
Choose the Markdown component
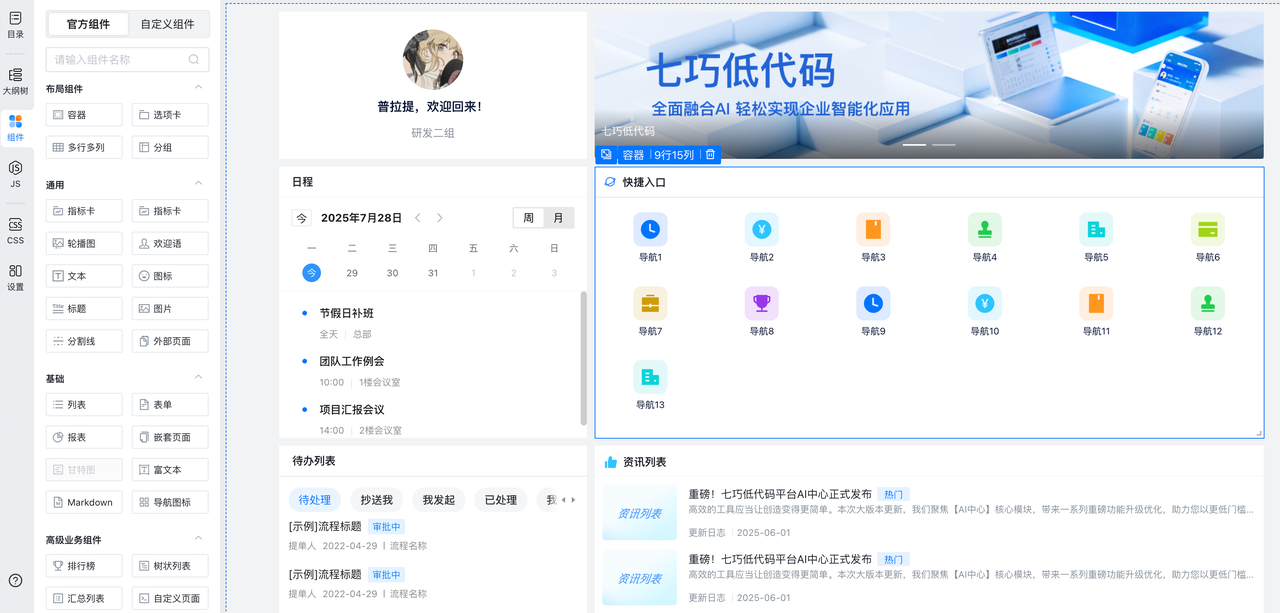pos(84,502)
